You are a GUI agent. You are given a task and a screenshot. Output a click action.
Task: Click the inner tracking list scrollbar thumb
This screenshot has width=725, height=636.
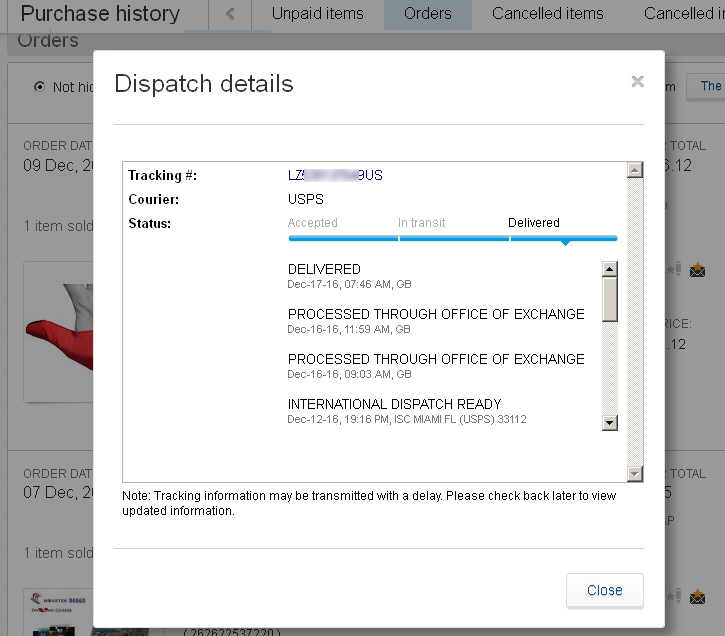coord(609,299)
